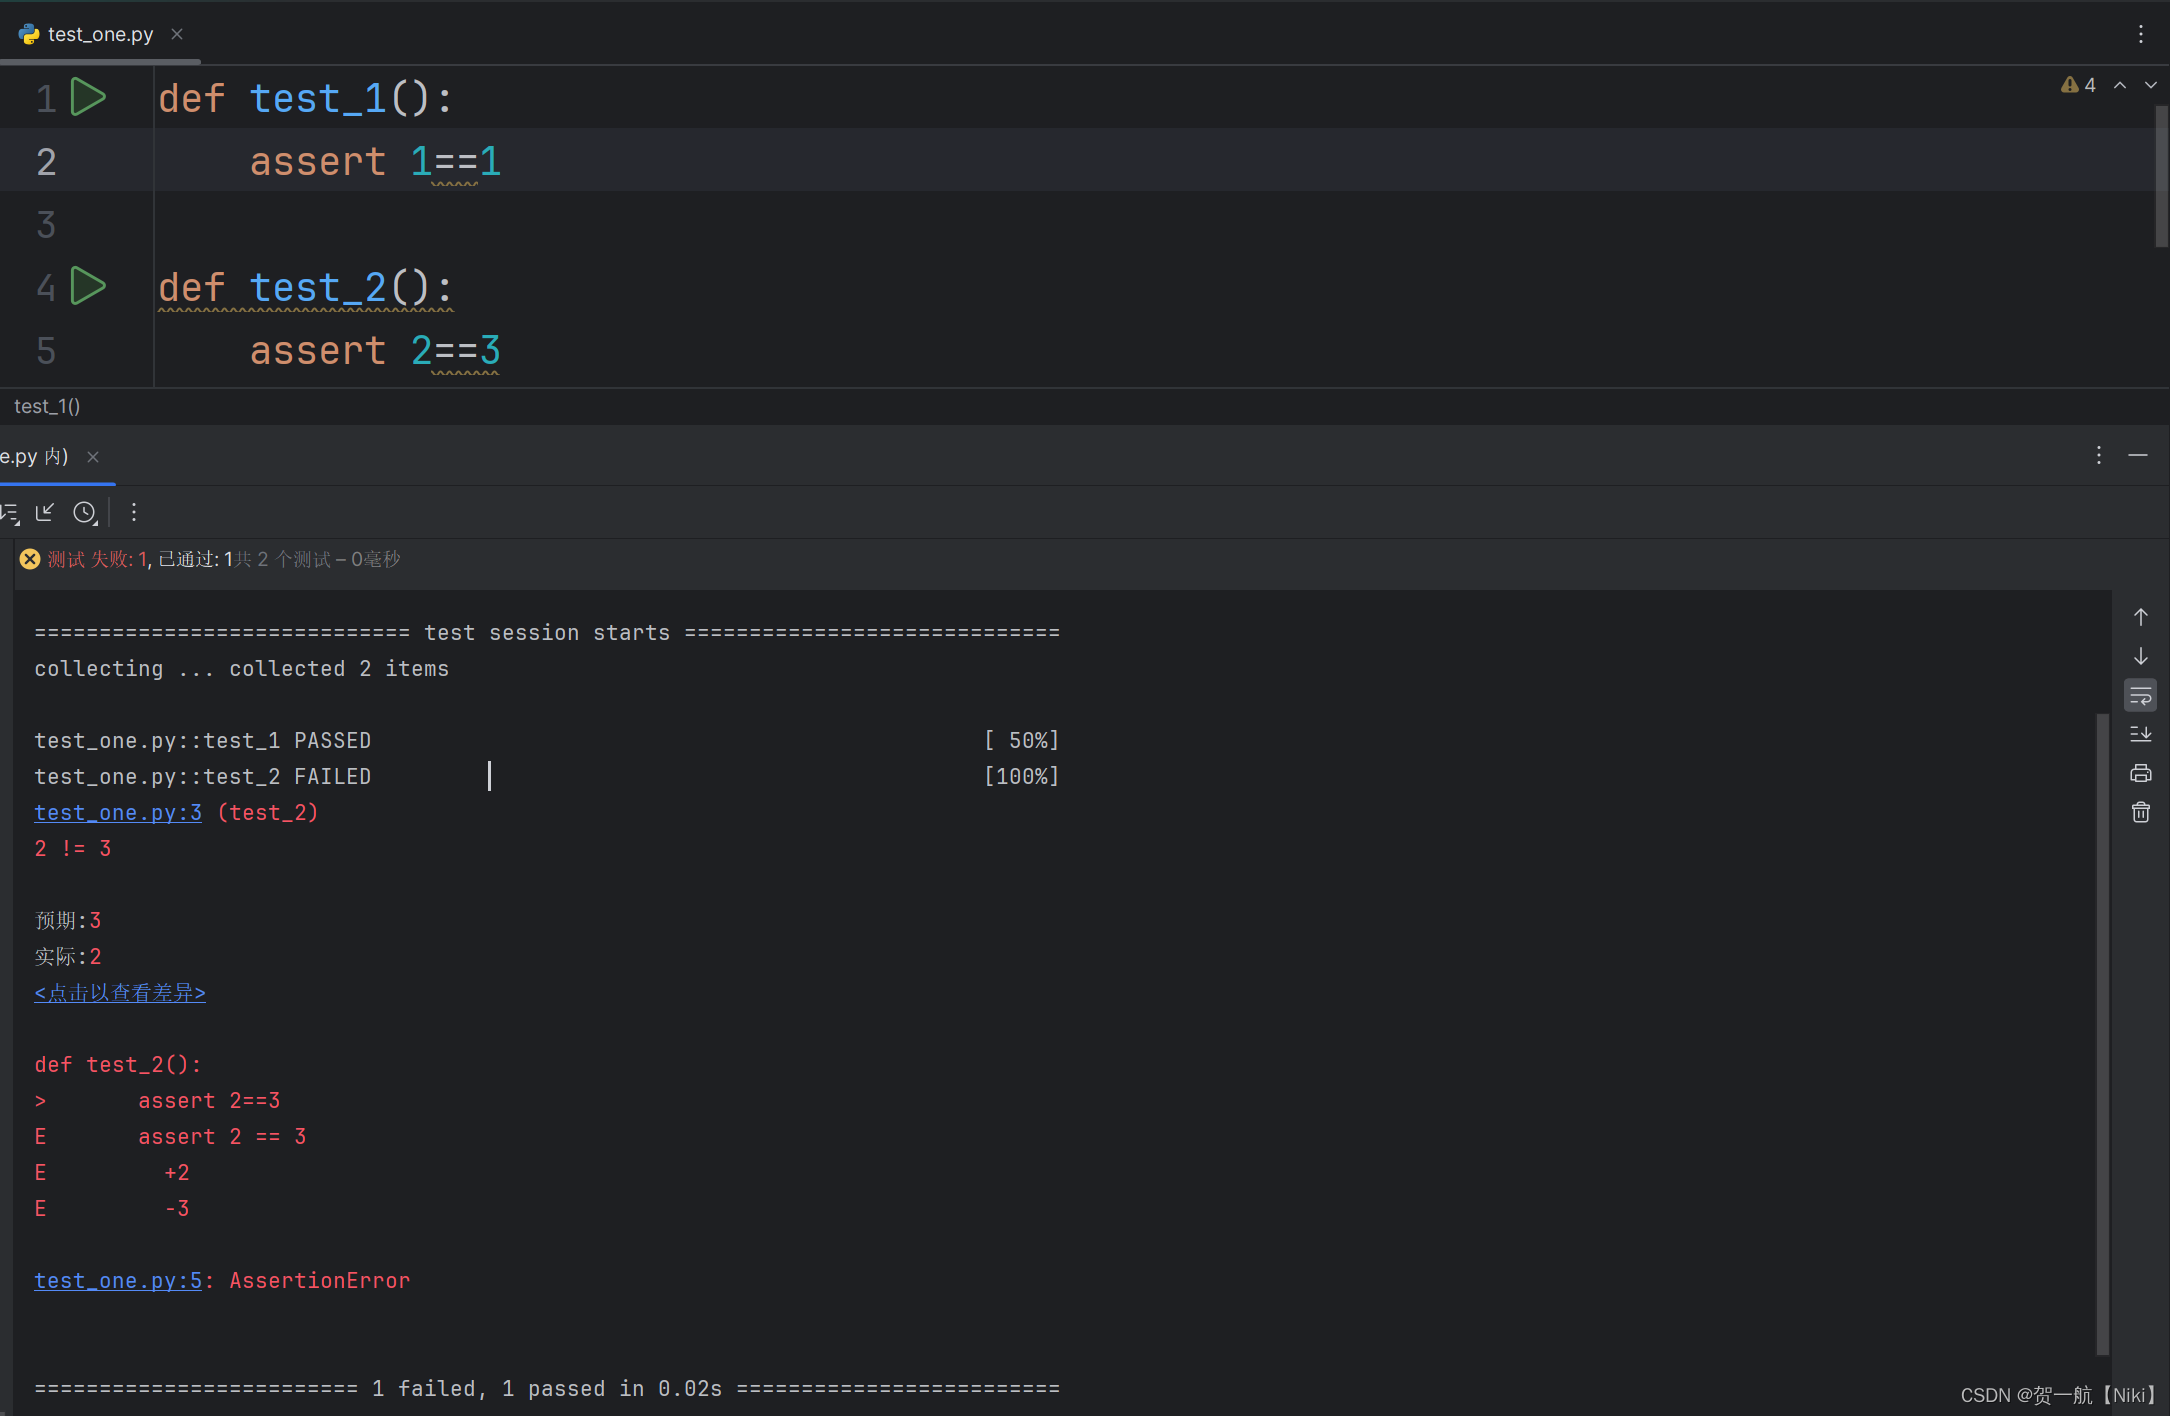Toggle soft-wrap in console output

(2141, 695)
